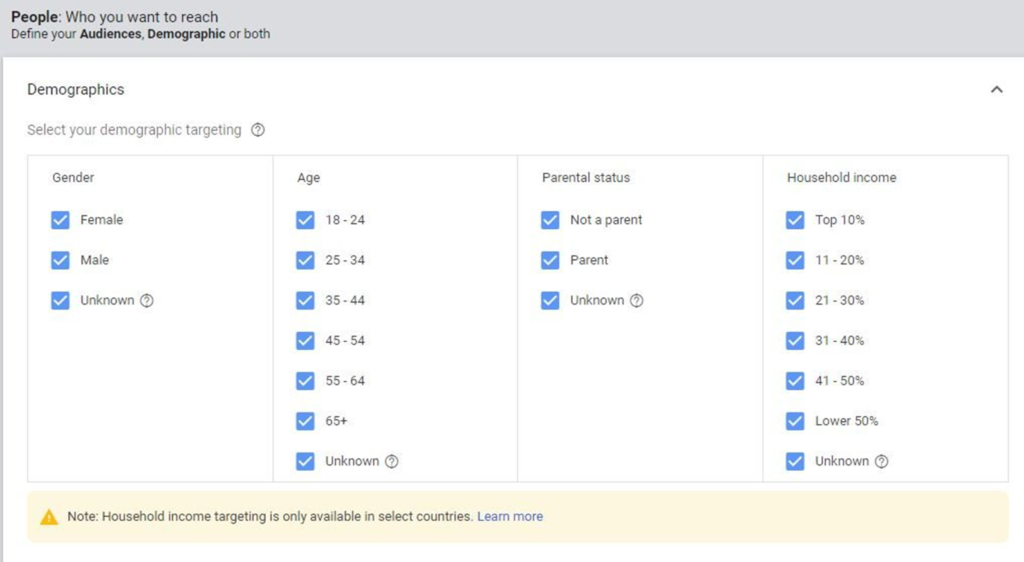This screenshot has height=562, width=1024.
Task: Toggle the Parent checkbox
Action: pyautogui.click(x=550, y=260)
